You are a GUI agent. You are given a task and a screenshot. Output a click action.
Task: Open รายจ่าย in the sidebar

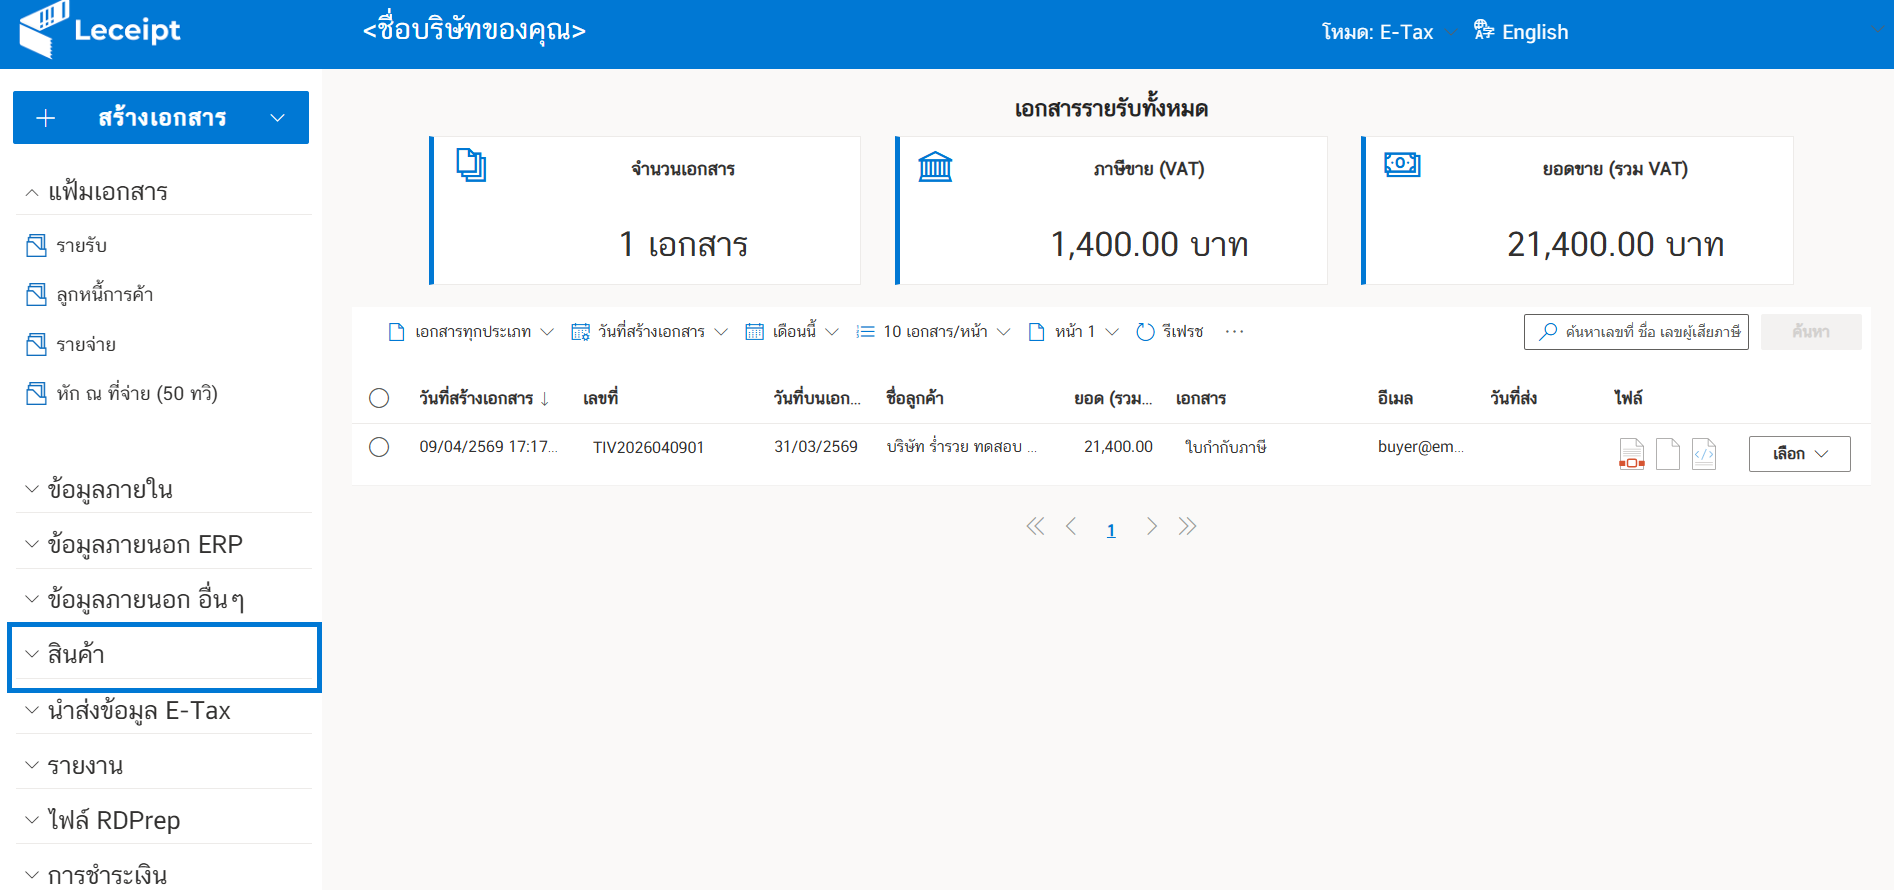point(86,345)
